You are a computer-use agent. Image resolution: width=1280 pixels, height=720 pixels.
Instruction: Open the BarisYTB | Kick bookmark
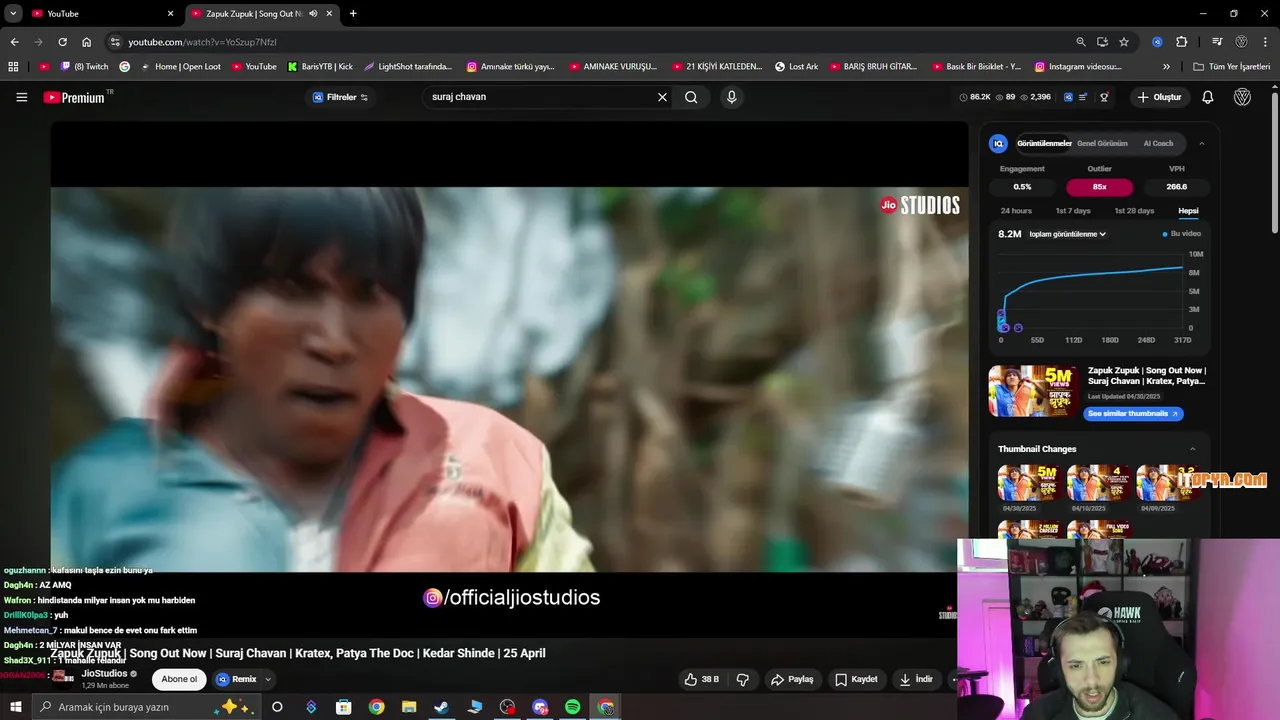click(x=320, y=67)
